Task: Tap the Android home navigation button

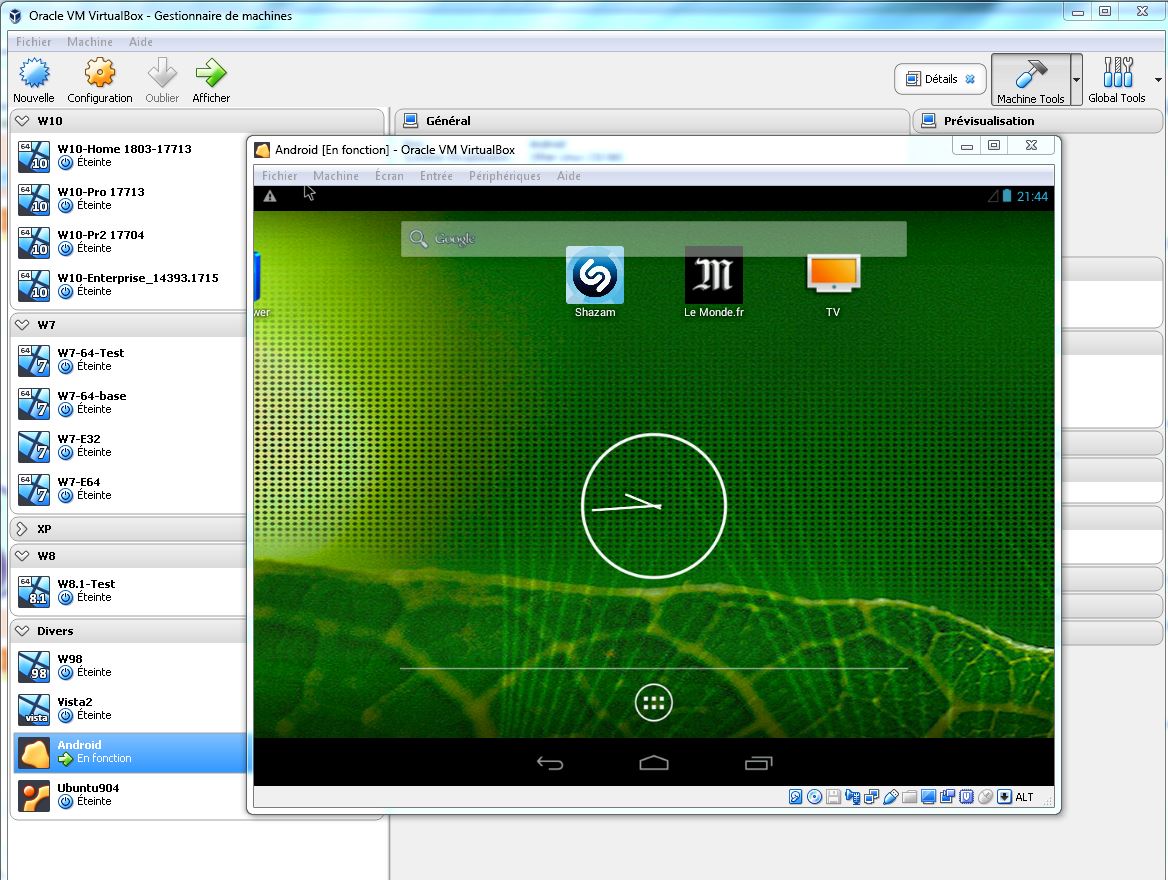Action: [654, 764]
